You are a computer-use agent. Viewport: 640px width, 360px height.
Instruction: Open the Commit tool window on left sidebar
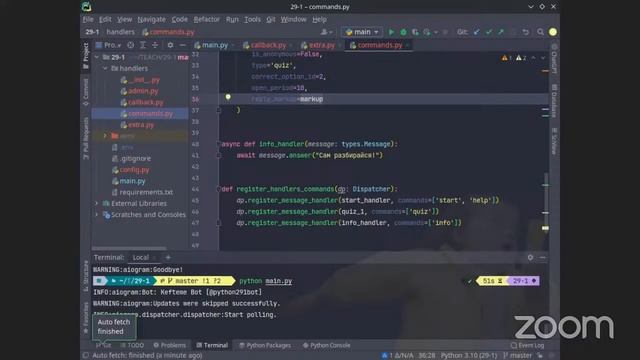86,92
